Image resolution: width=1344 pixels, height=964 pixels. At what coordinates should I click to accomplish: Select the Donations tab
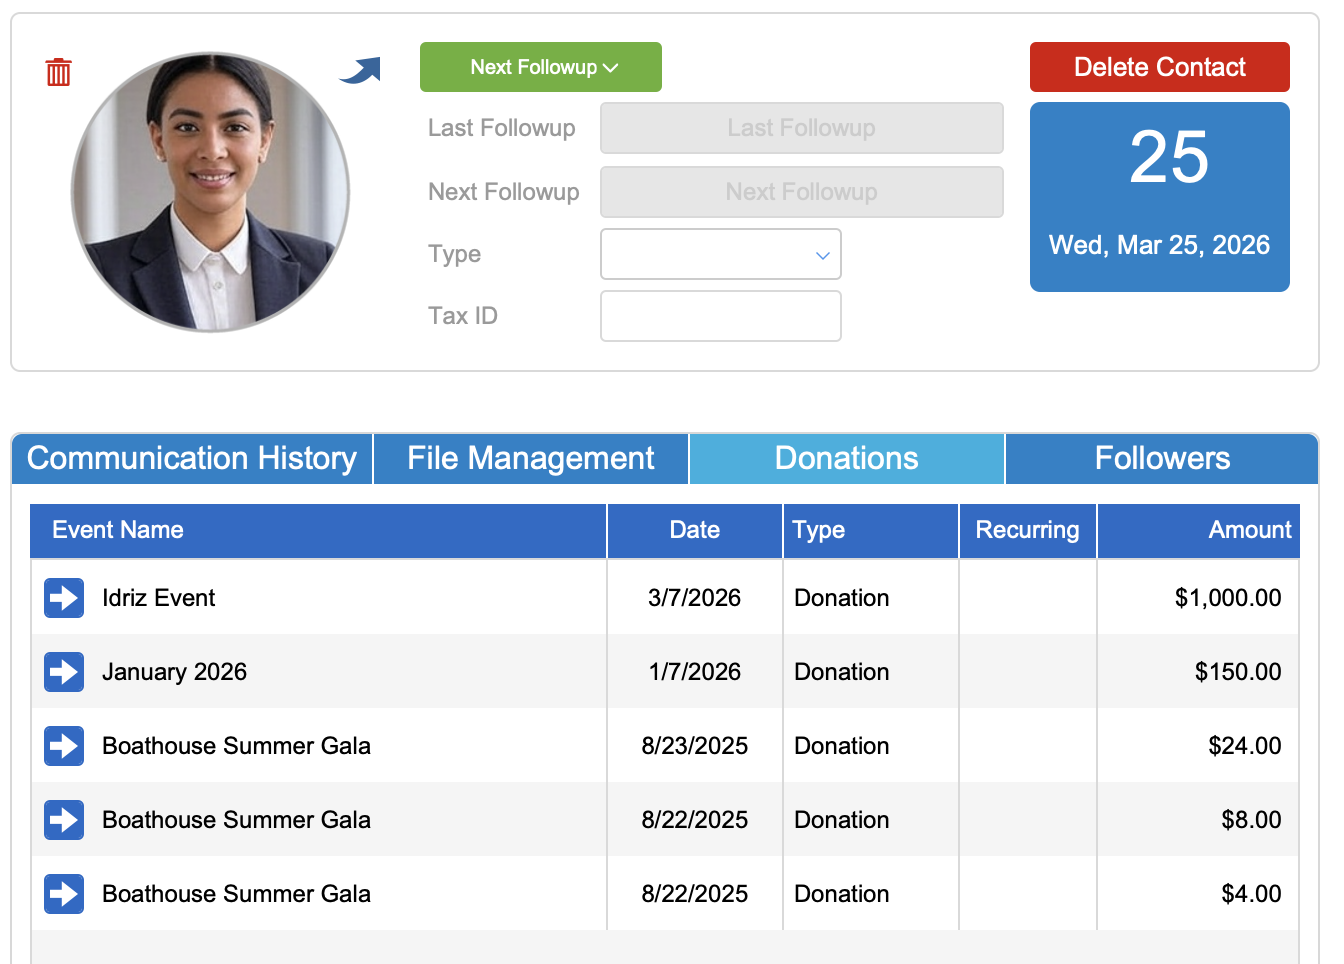point(846,459)
